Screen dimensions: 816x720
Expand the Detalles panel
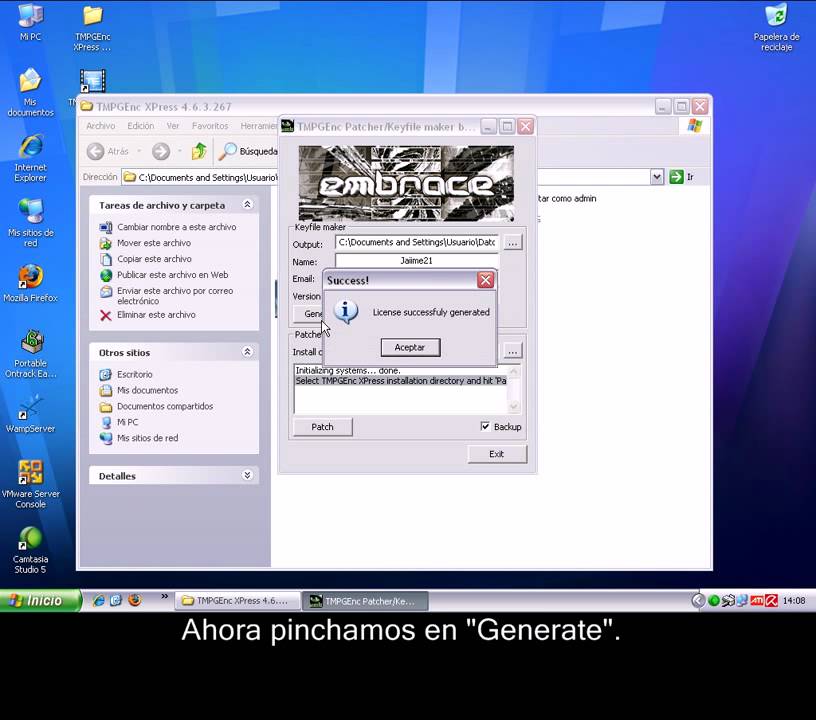[248, 475]
